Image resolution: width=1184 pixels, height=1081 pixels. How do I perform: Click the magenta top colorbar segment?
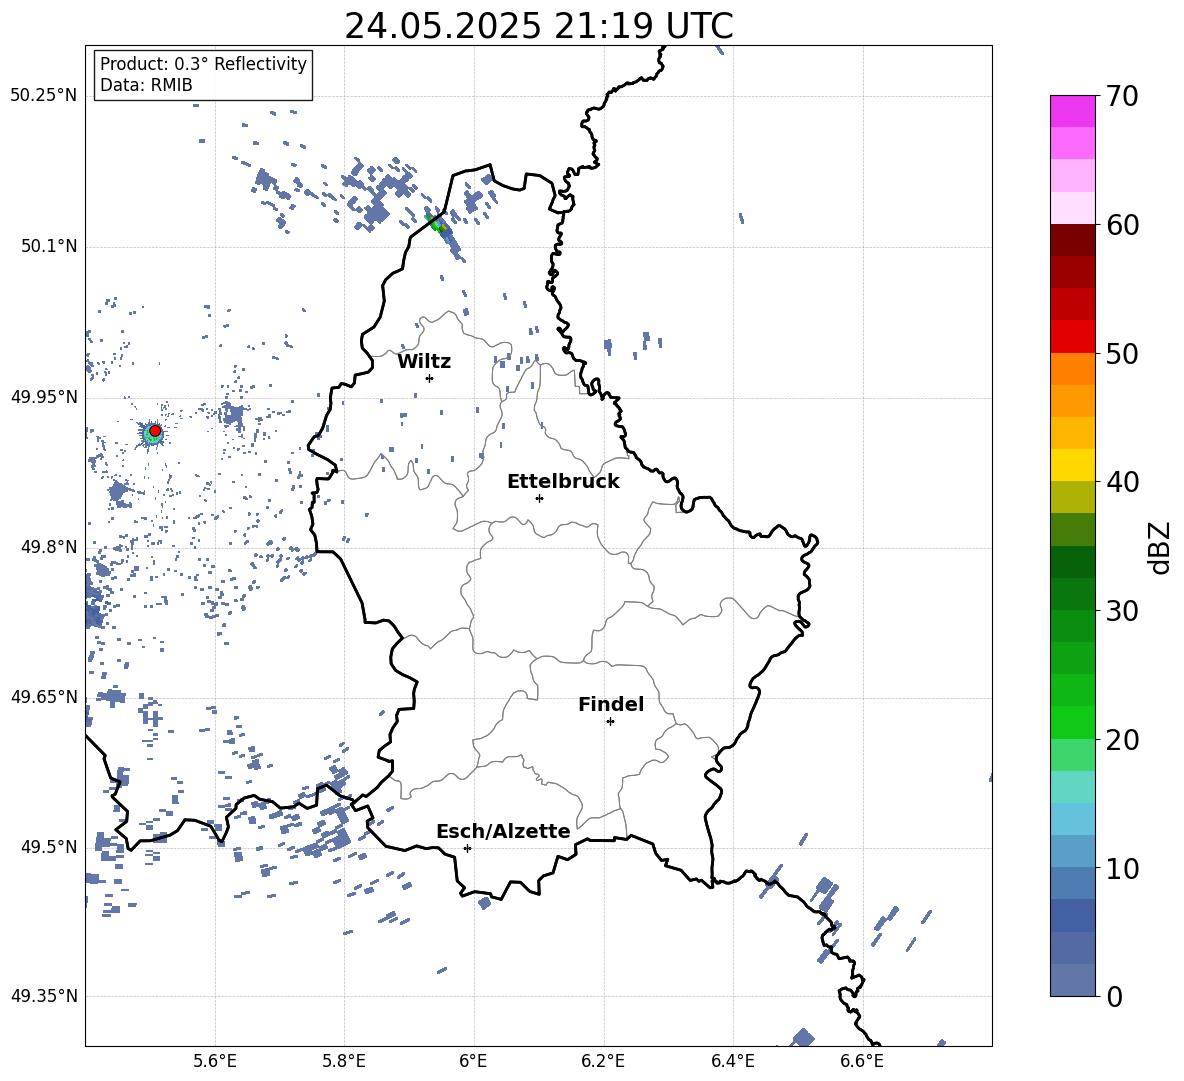(1072, 111)
